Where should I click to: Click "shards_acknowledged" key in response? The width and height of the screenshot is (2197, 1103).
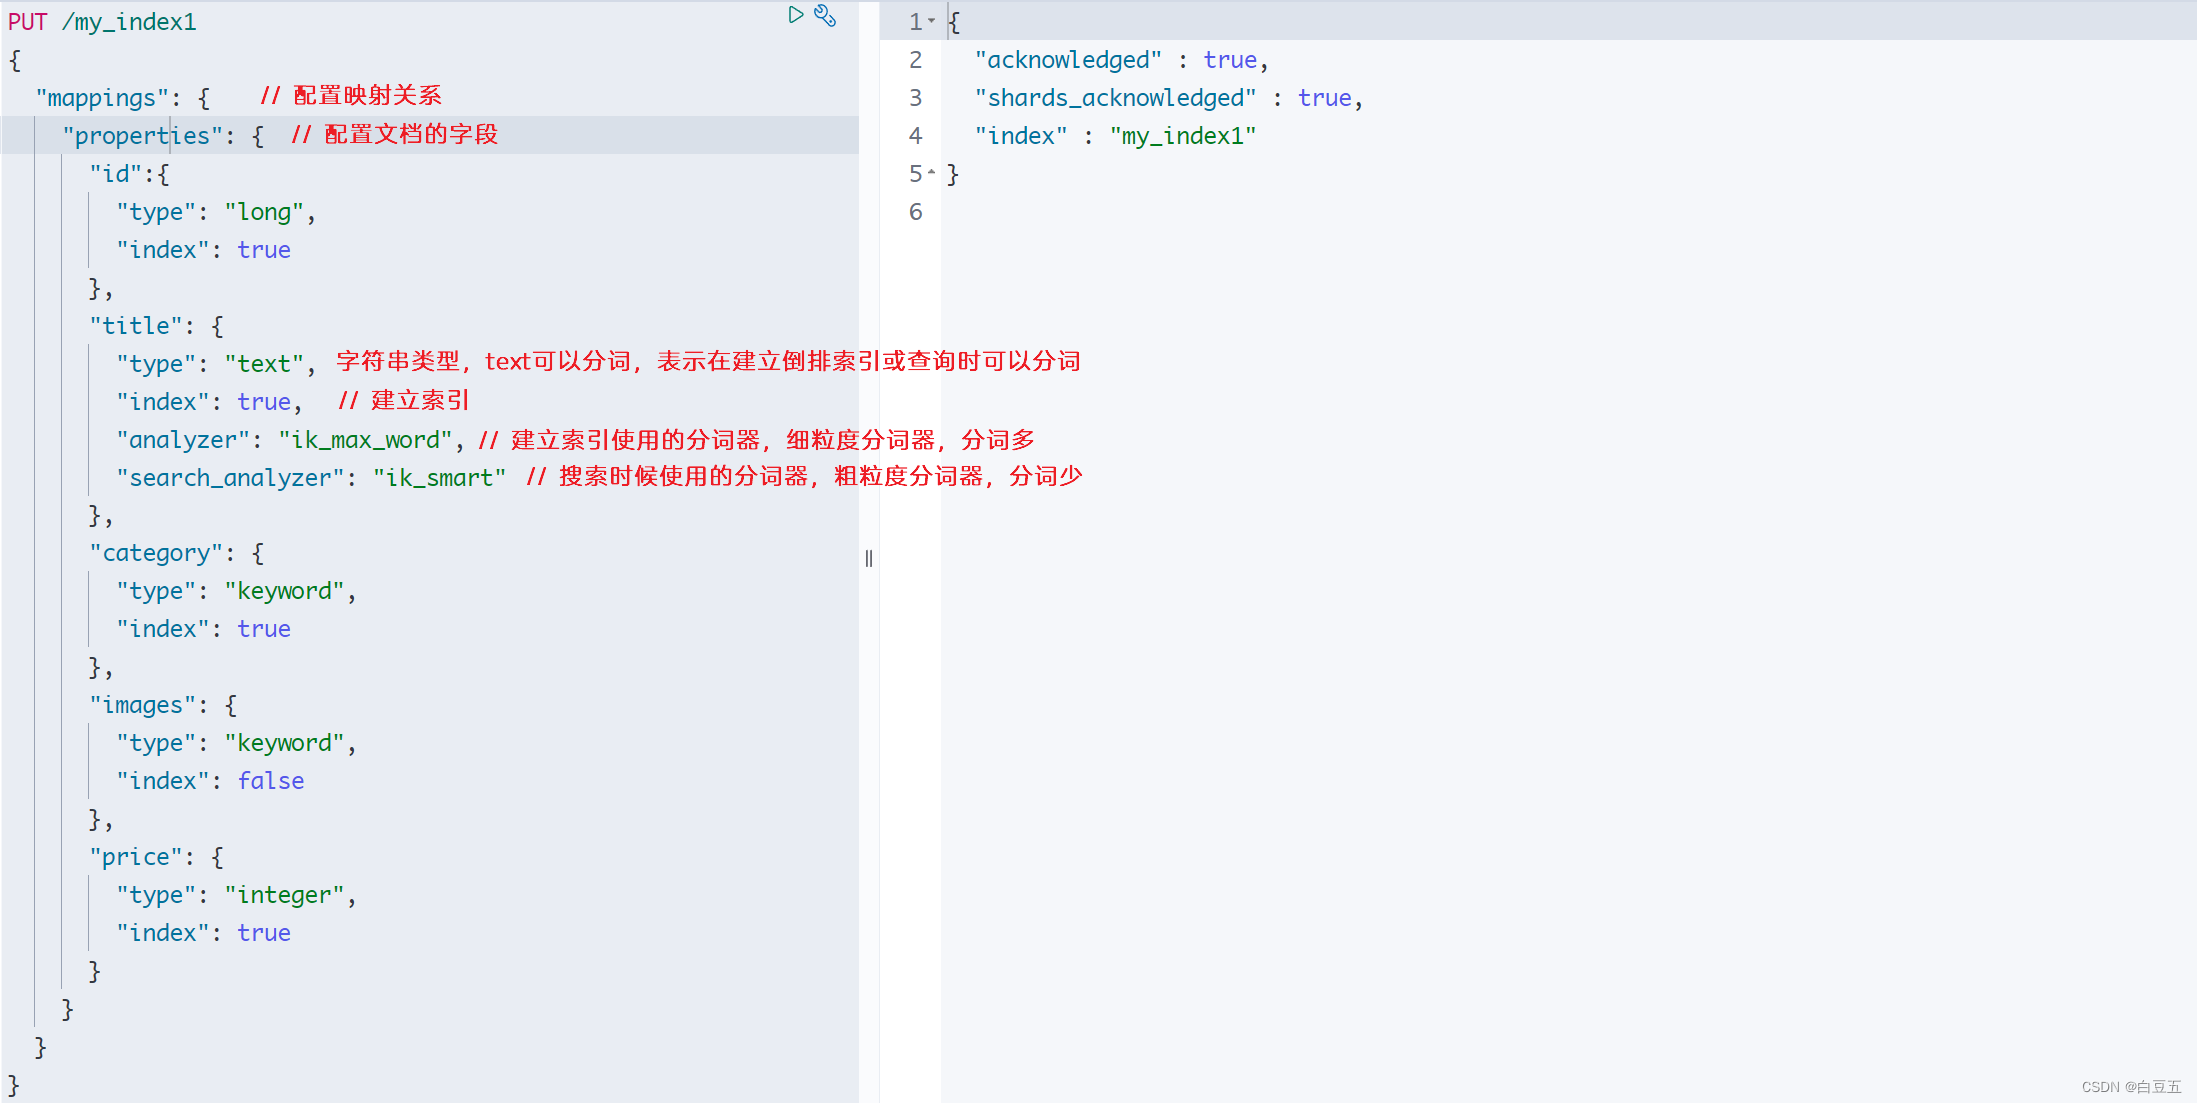click(1115, 98)
